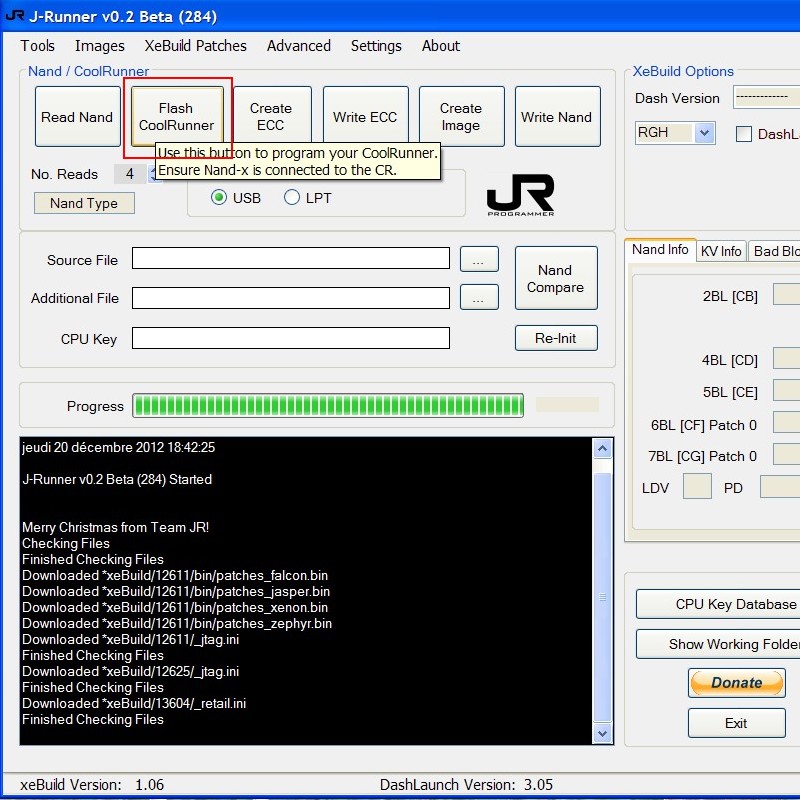Click log line 'xeBuild/12625/_jtag.ini'
Screen dimensions: 800x800
pos(131,671)
